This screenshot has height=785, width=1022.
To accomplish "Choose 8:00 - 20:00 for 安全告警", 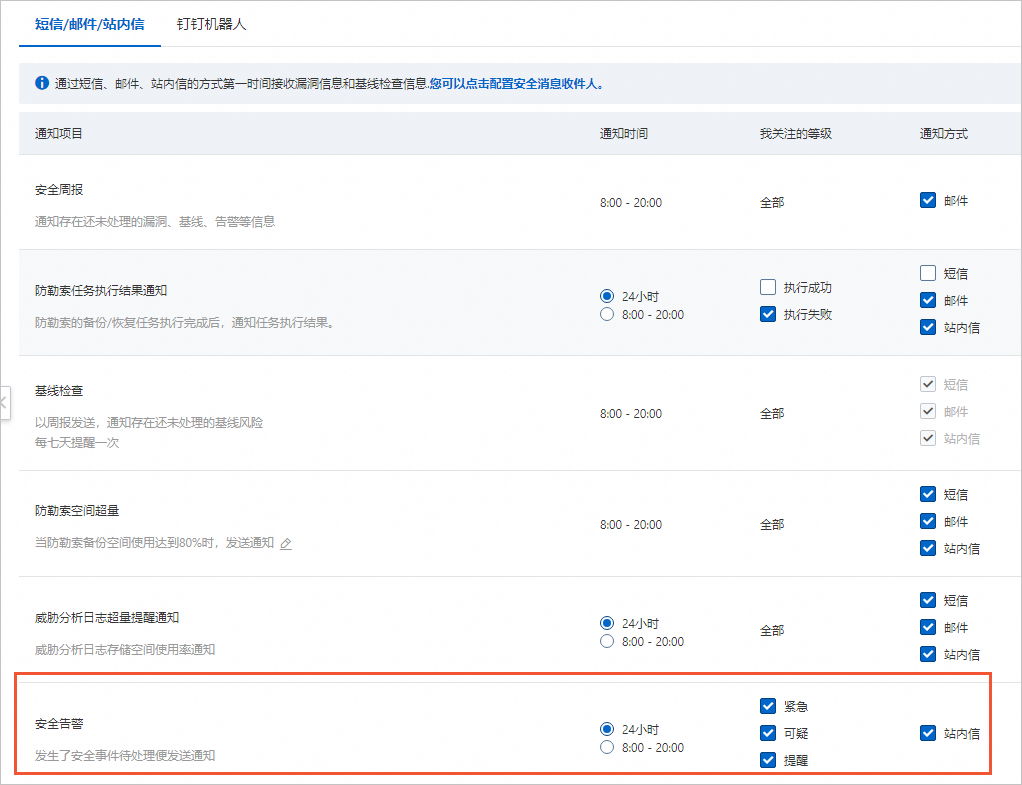I will pyautogui.click(x=607, y=748).
